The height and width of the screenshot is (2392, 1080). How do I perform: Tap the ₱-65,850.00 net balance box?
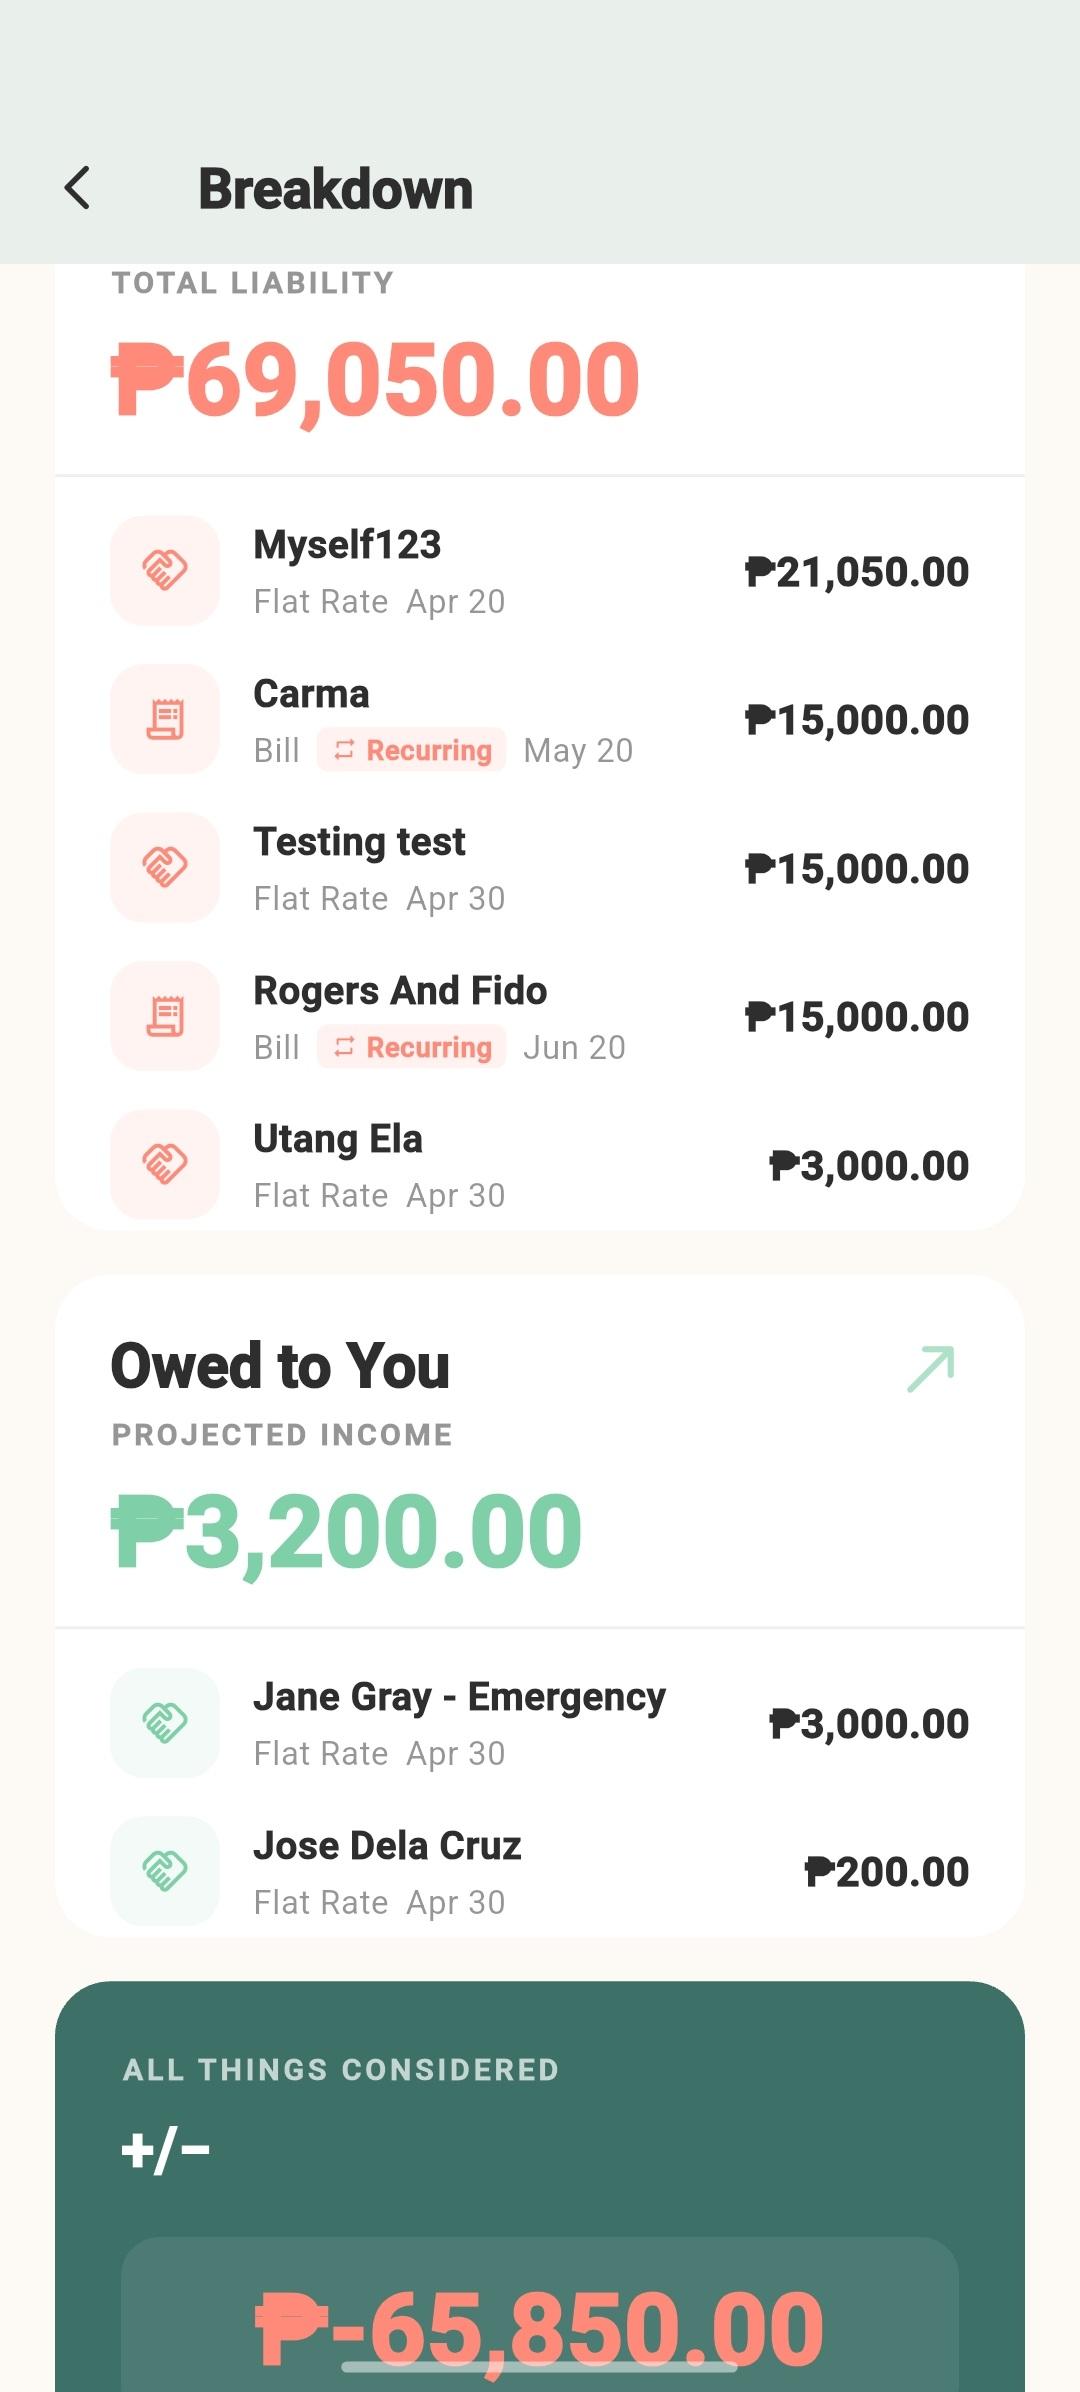tap(540, 2320)
